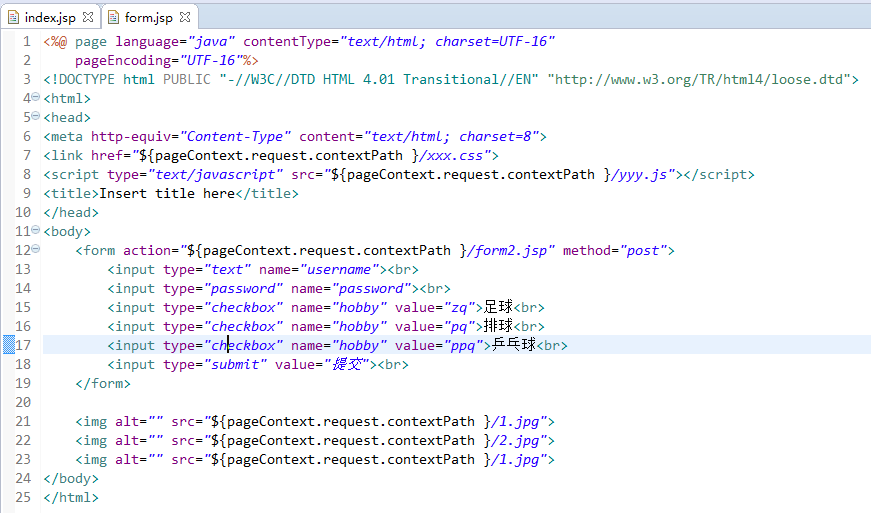The width and height of the screenshot is (871, 513).
Task: Click the 足球 label text
Action: (x=498, y=307)
